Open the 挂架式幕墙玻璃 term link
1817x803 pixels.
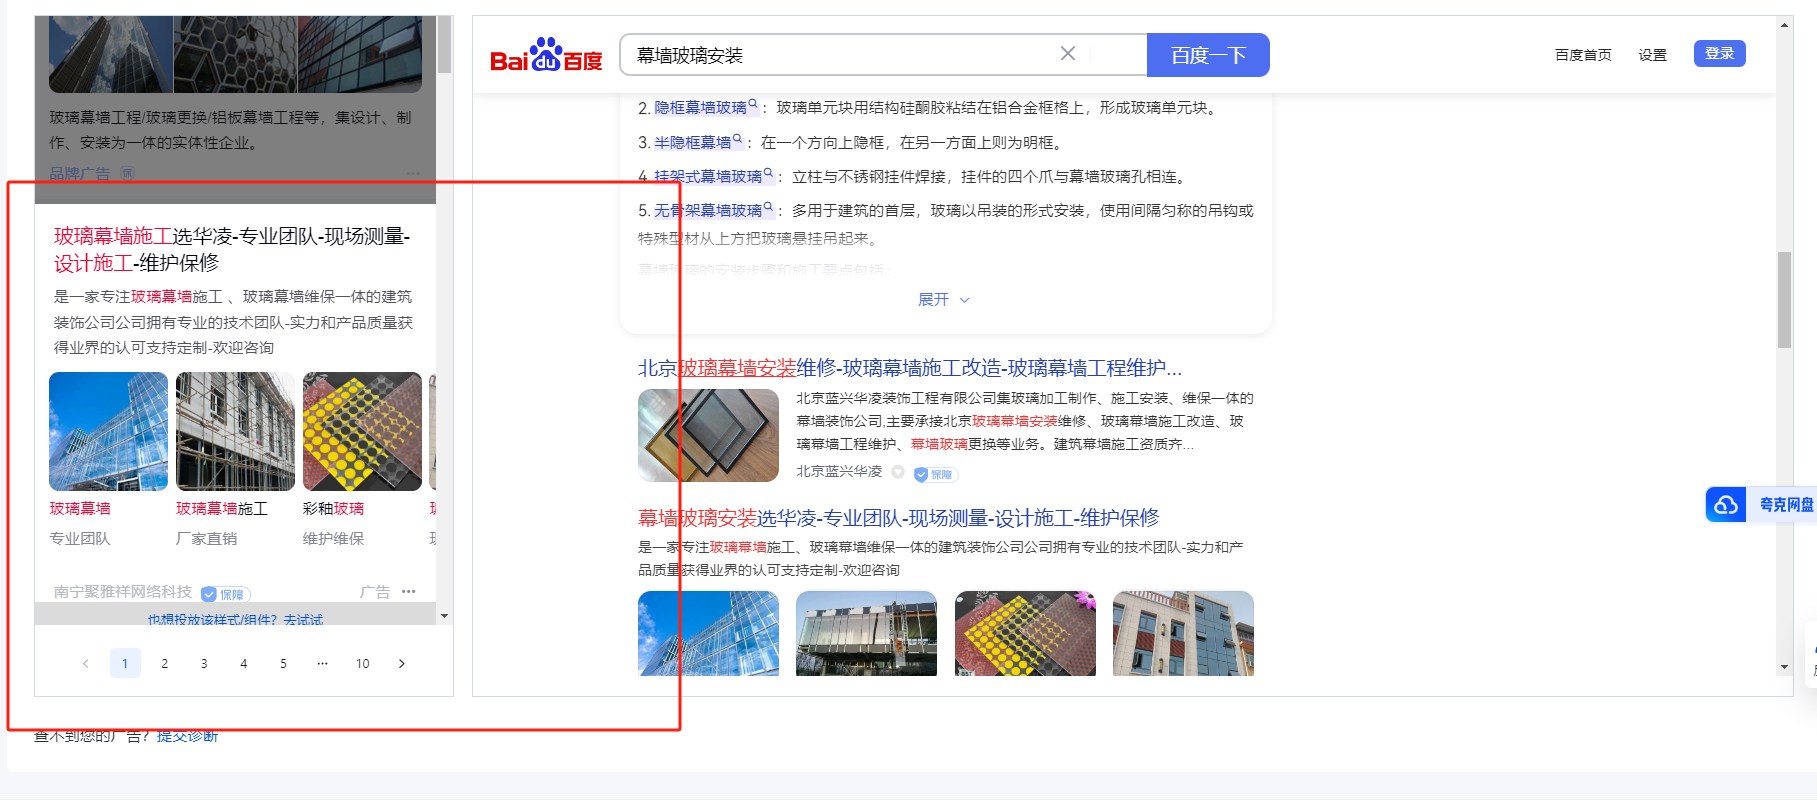click(708, 177)
